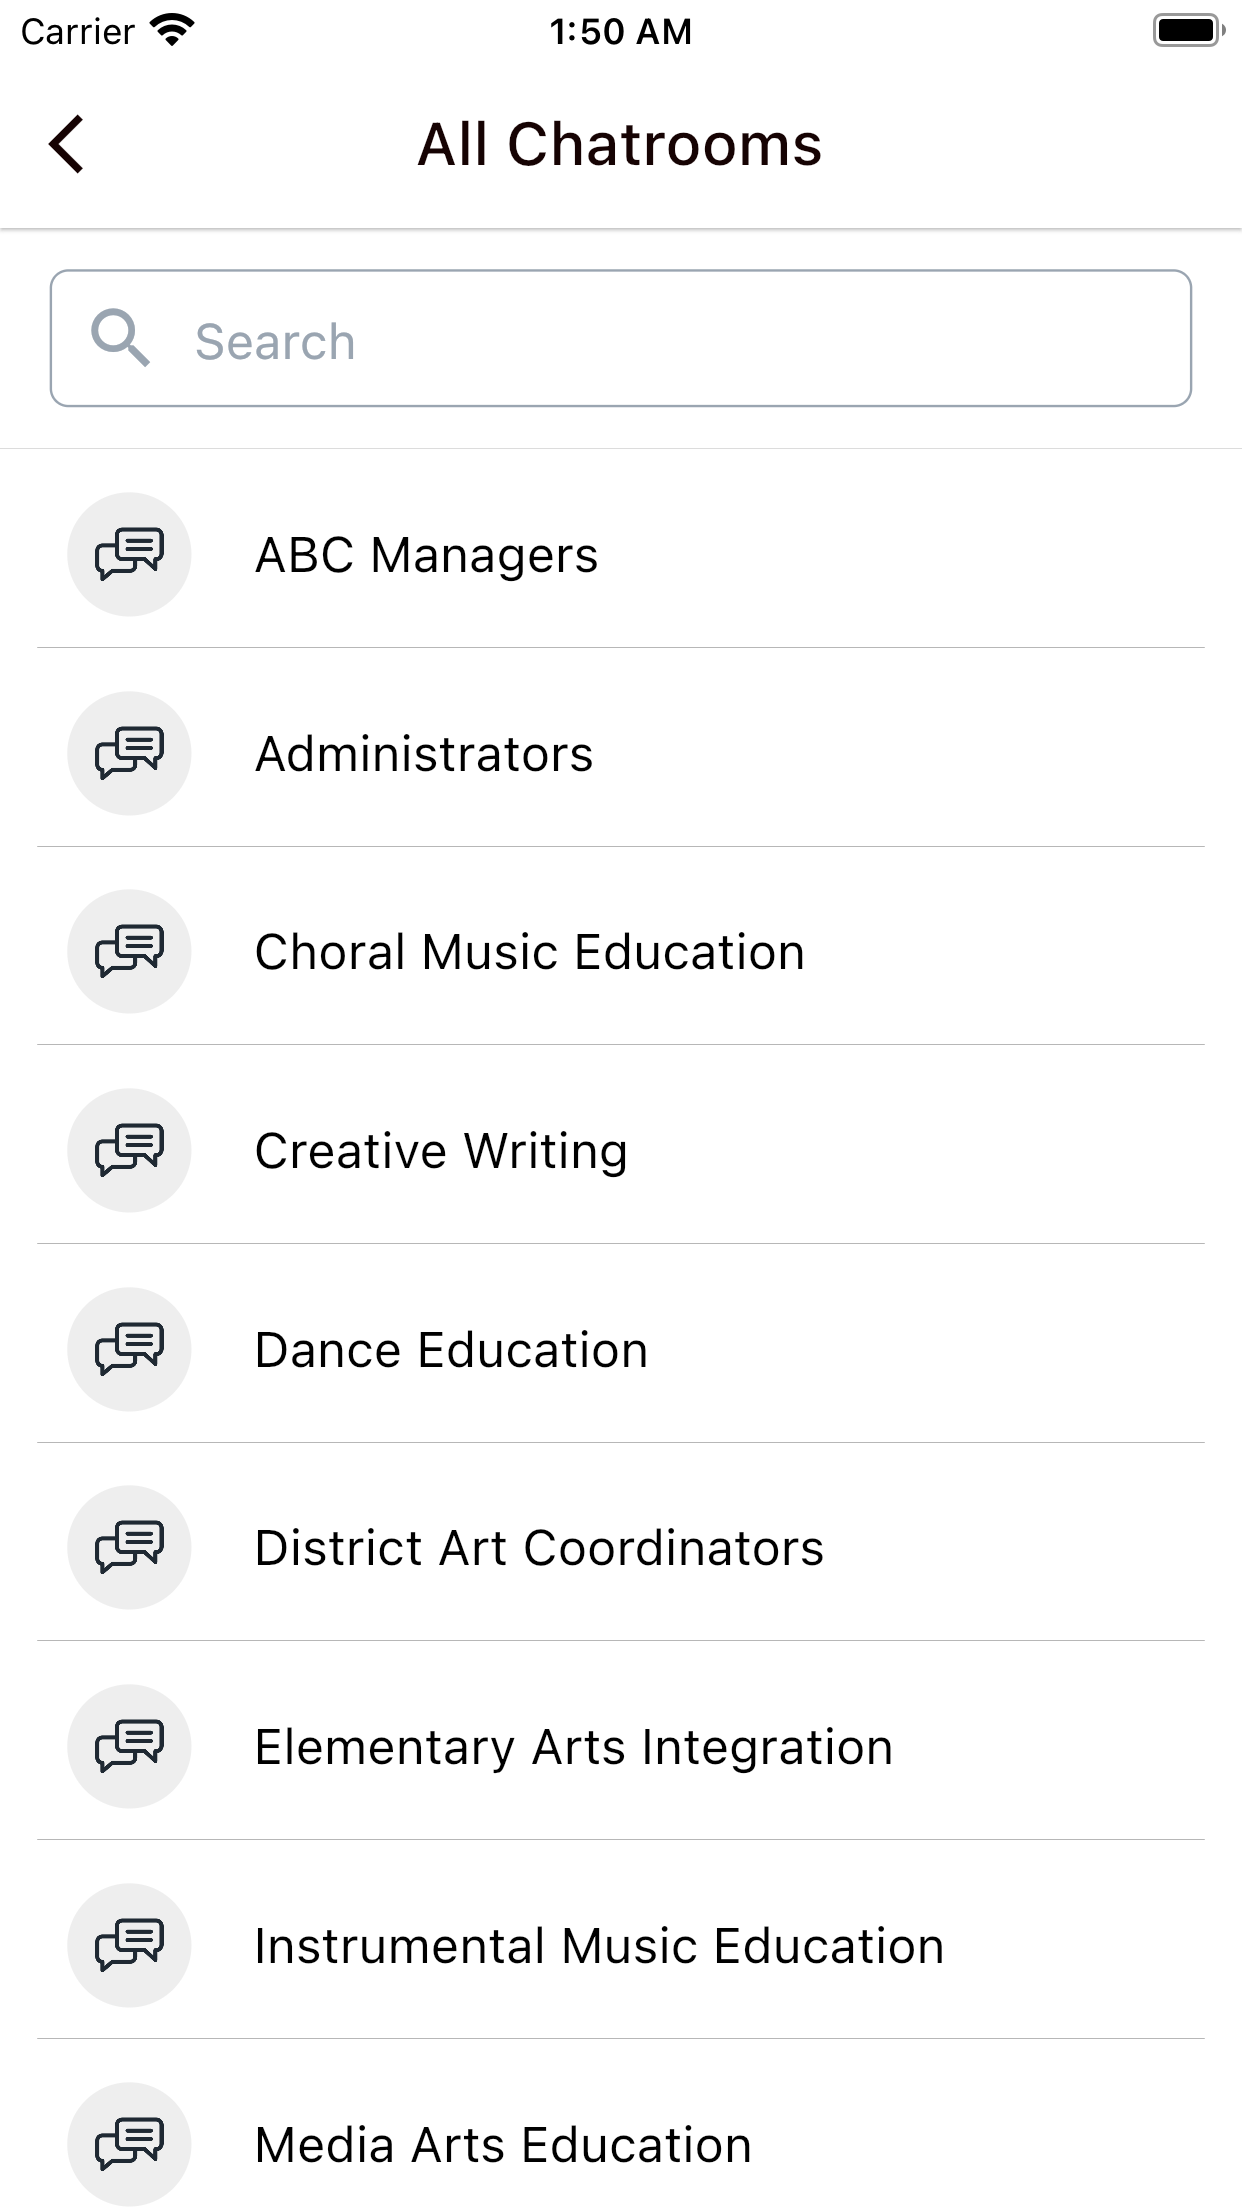Tap the chat icon beside Choral Music Education

point(129,951)
